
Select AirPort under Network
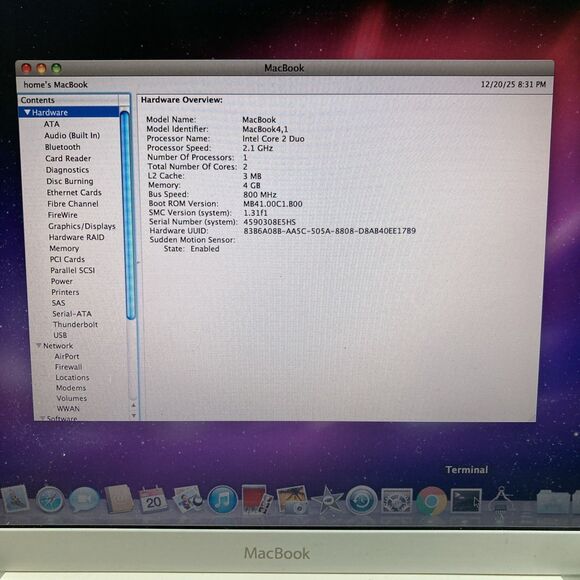[67, 357]
